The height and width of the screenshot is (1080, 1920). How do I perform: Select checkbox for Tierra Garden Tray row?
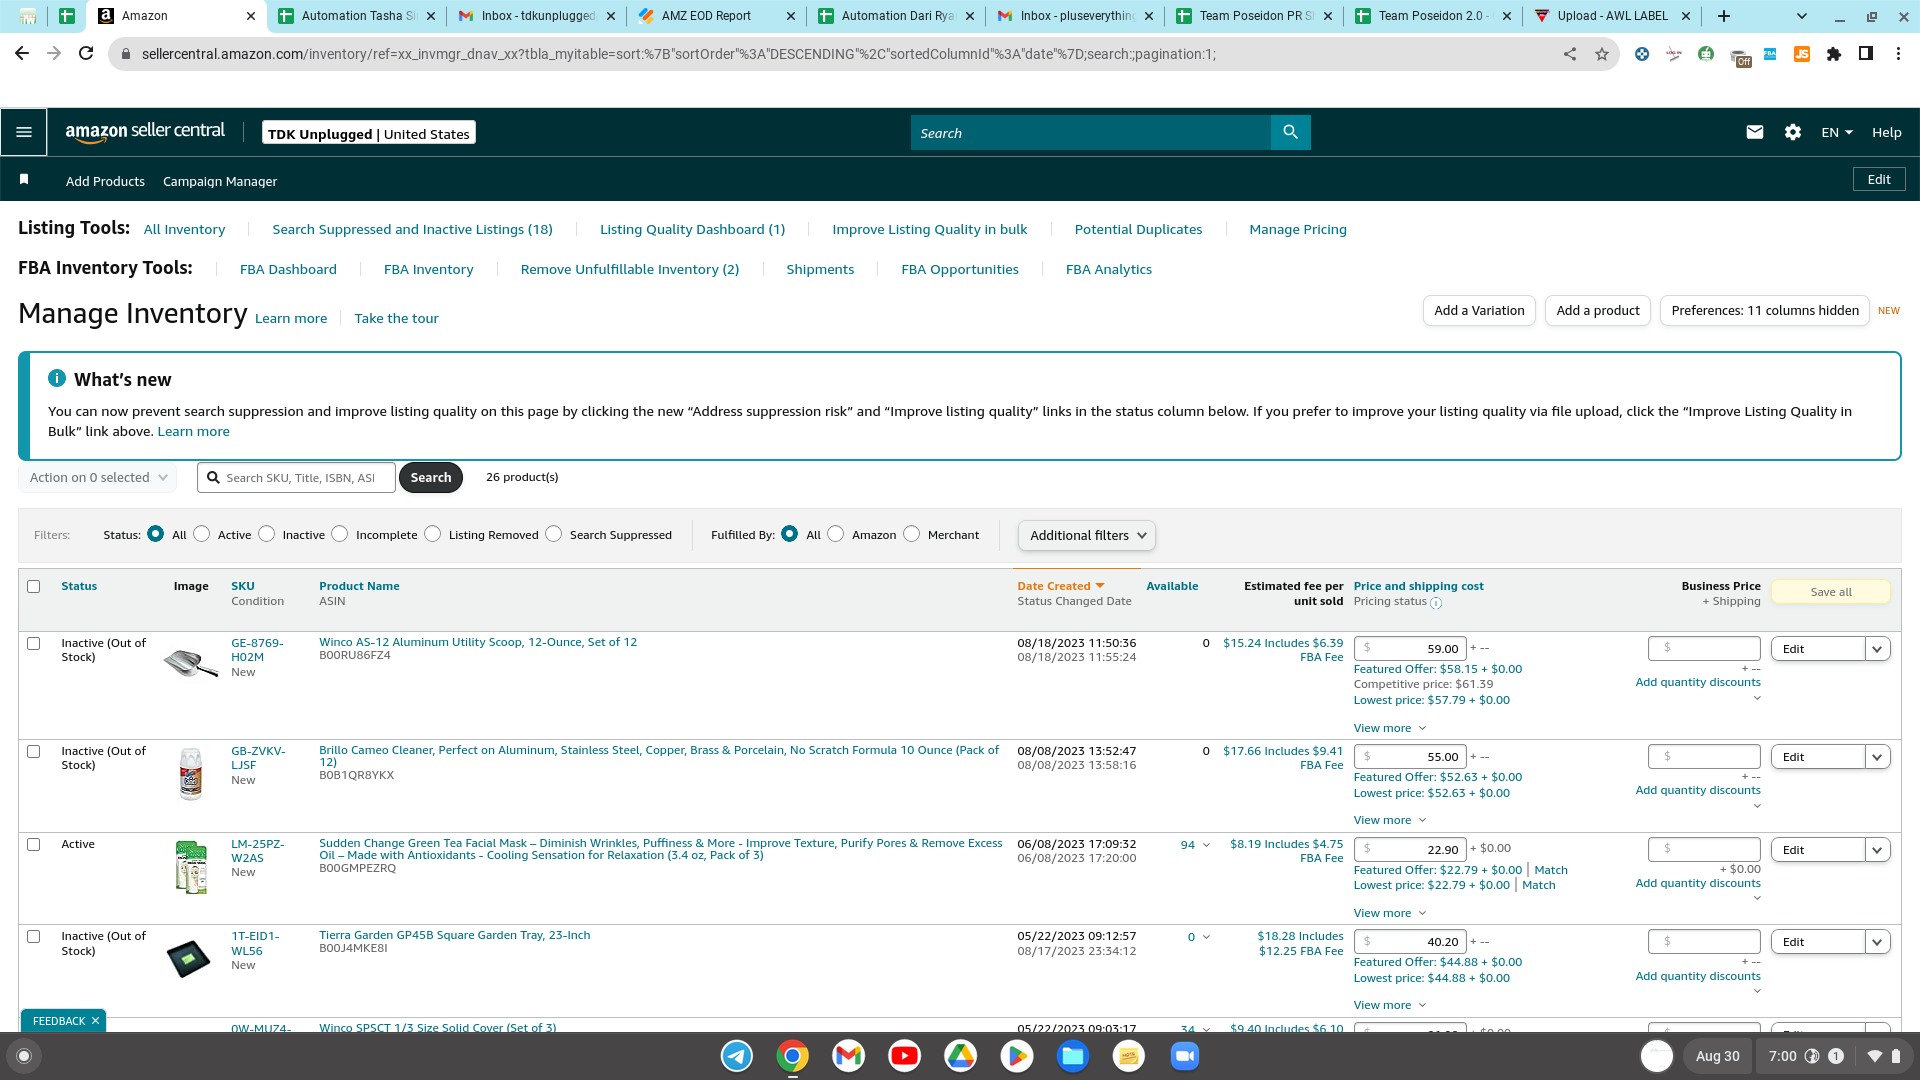(x=34, y=937)
